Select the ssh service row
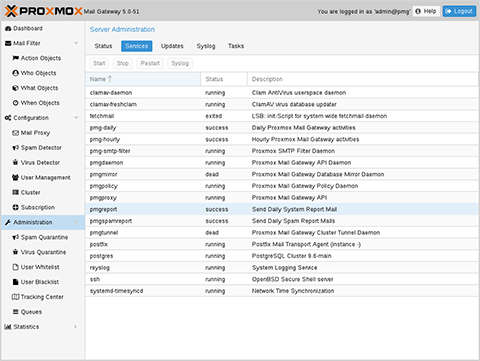 pos(282,279)
